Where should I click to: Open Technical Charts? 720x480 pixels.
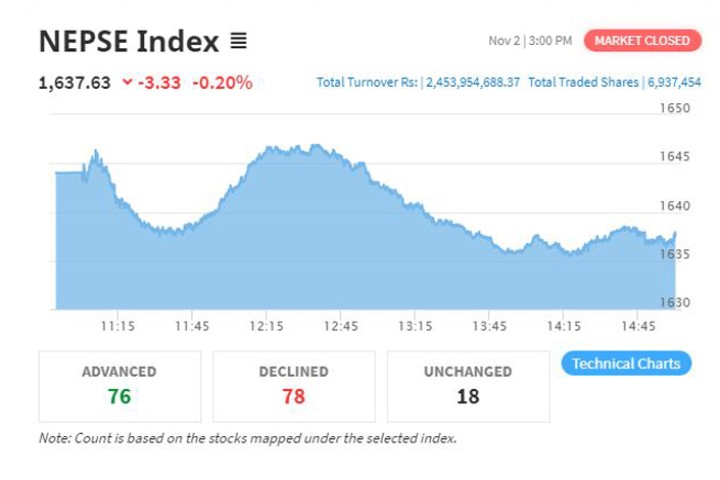(626, 363)
